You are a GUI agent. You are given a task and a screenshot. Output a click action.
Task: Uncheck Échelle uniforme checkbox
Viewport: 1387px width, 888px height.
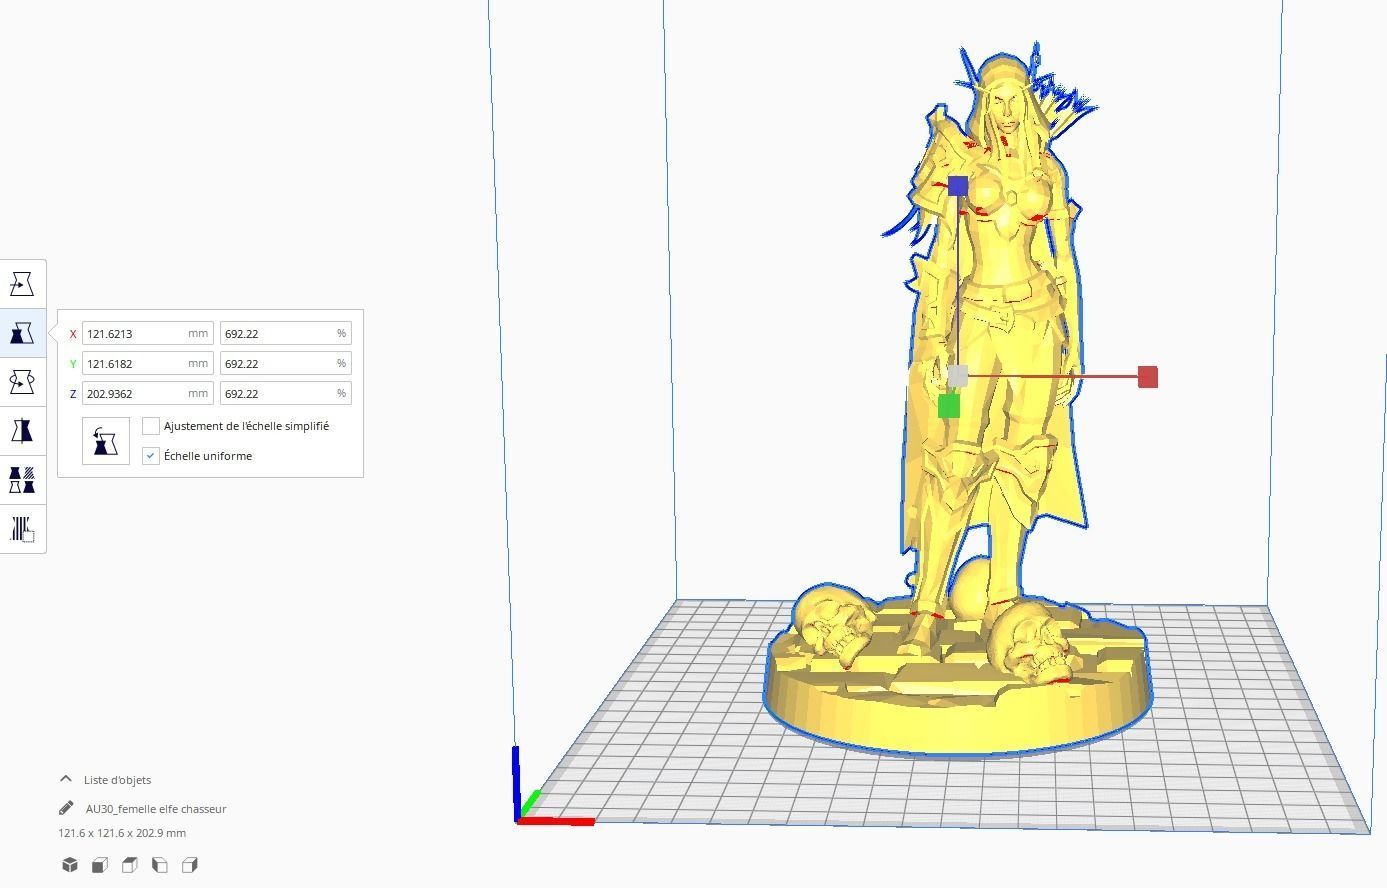click(151, 456)
